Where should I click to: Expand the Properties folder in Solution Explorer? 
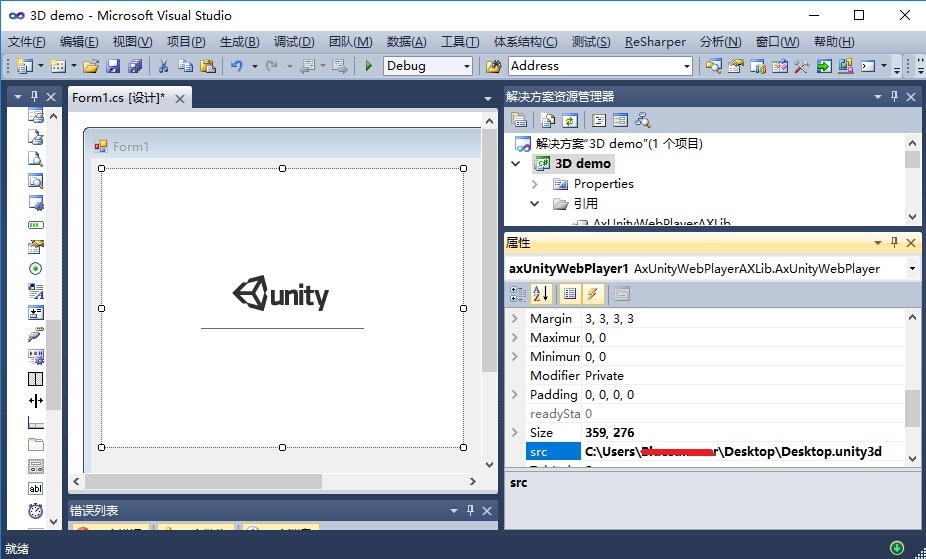point(534,184)
